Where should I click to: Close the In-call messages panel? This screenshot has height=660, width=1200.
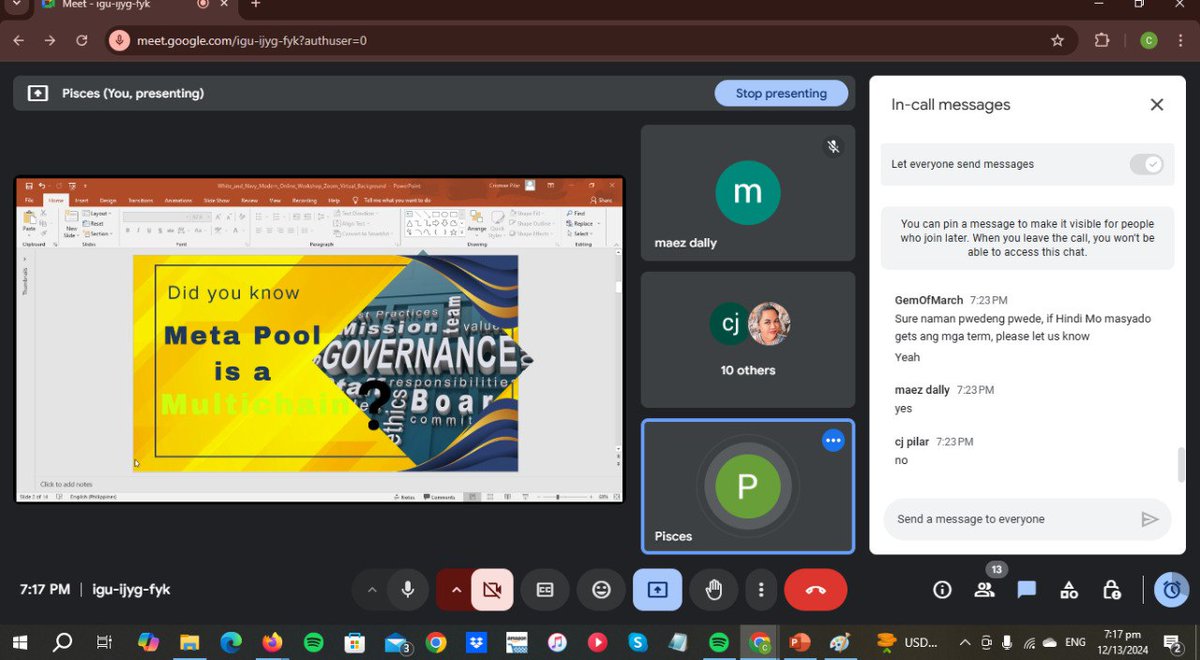pyautogui.click(x=1156, y=105)
